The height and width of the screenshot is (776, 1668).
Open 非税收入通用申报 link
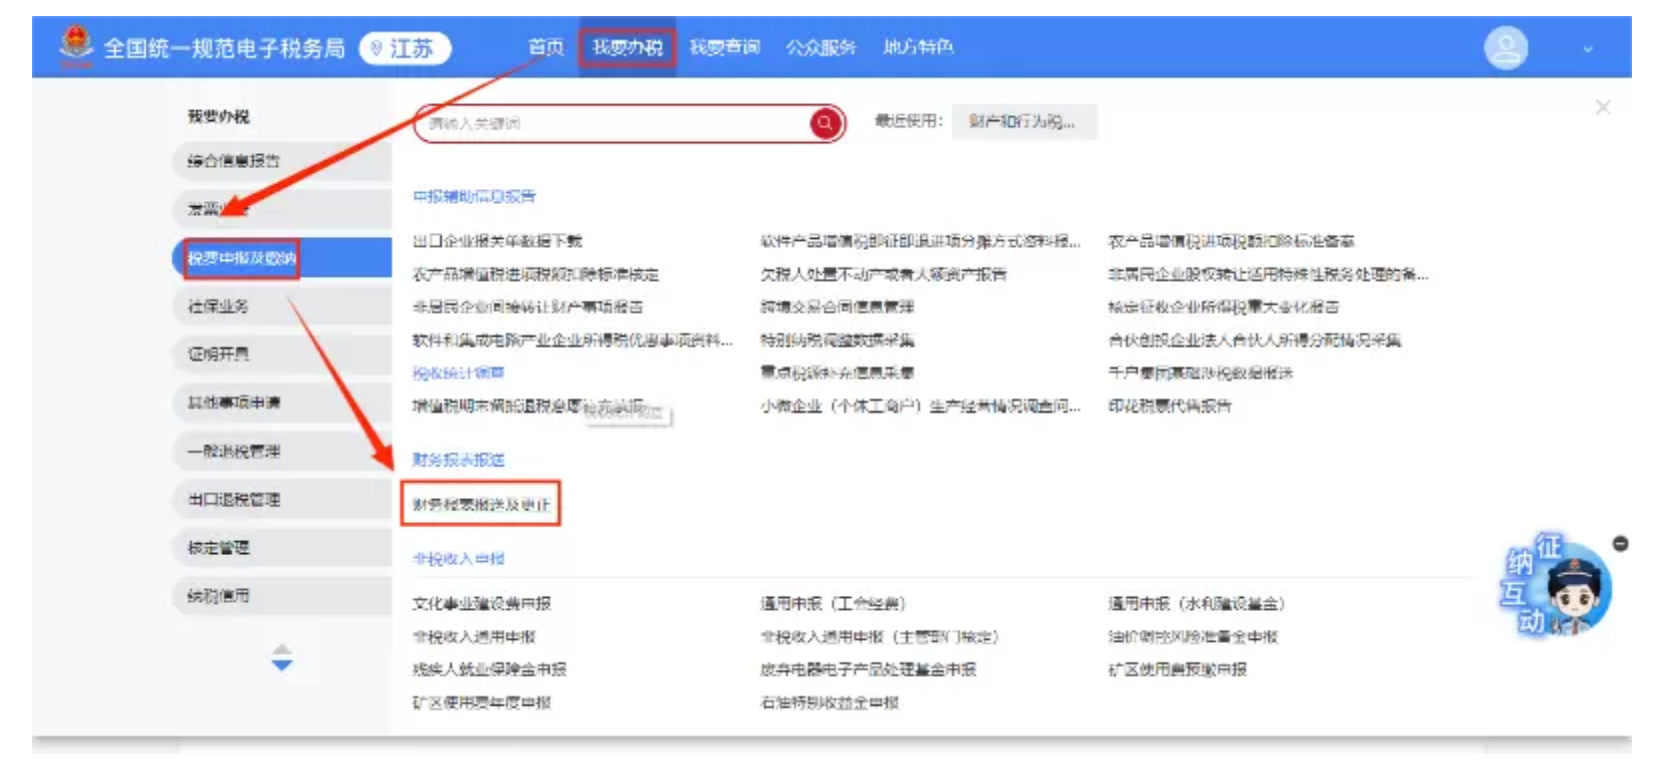[474, 637]
